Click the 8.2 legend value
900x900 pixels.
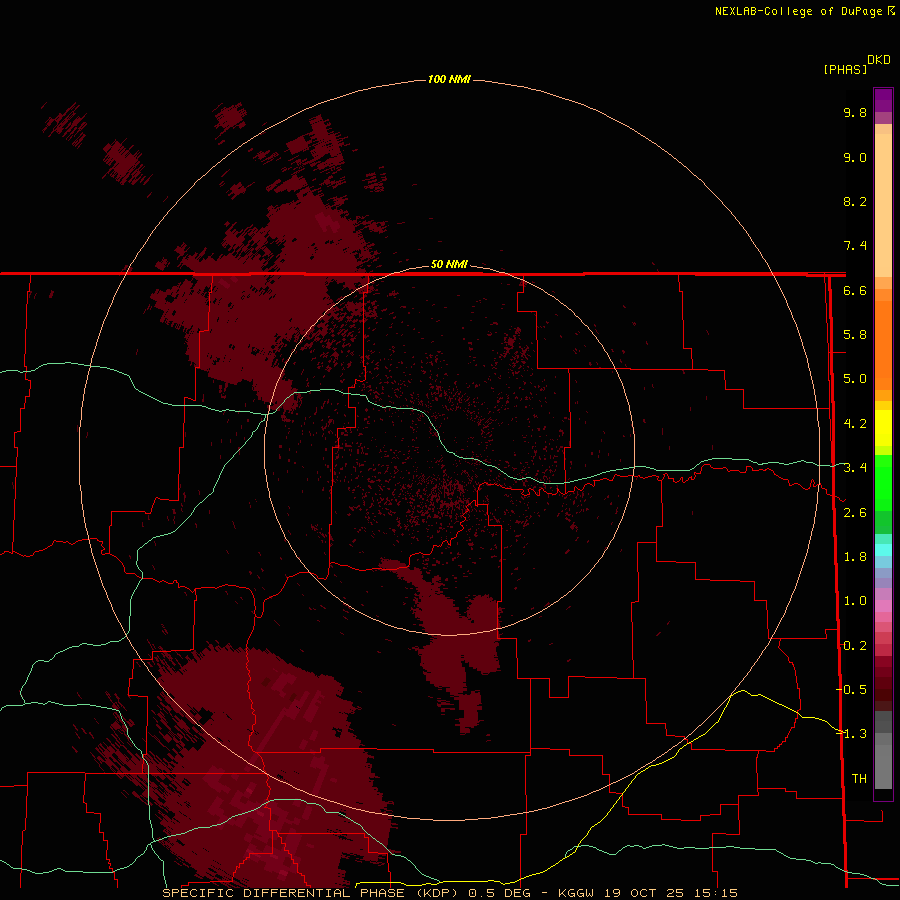click(855, 201)
